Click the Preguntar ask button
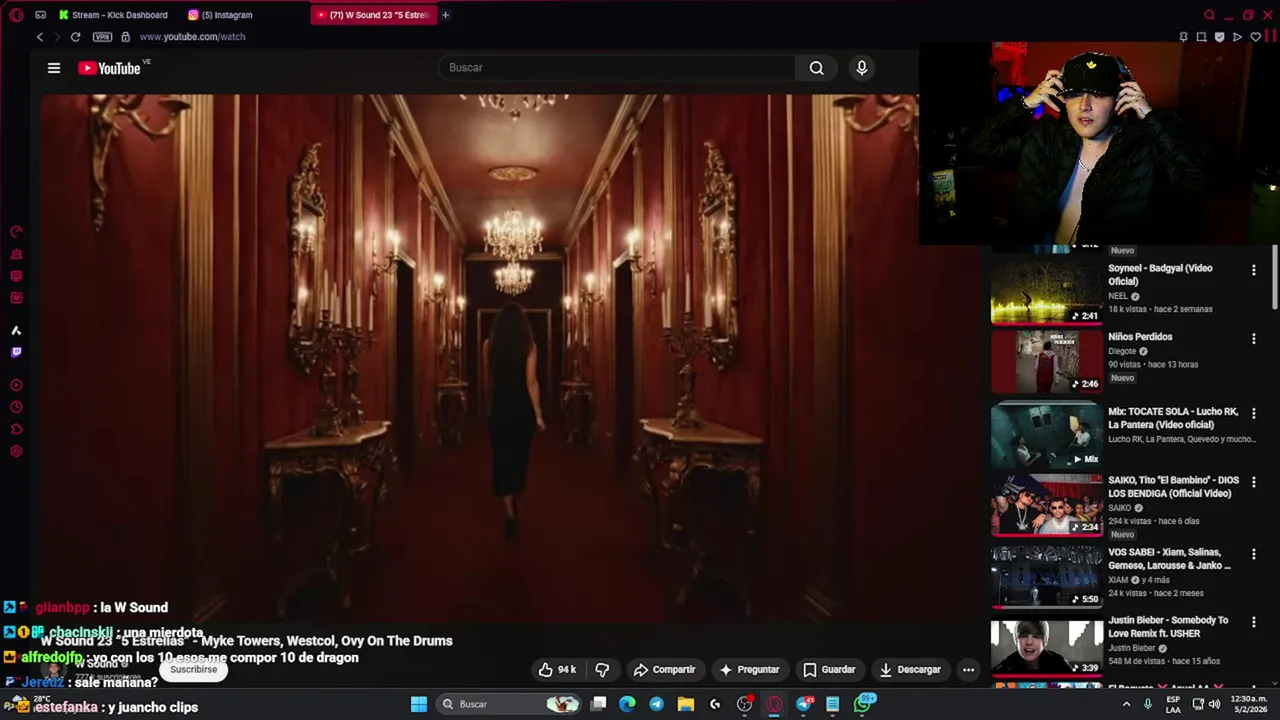Viewport: 1280px width, 720px height. pyautogui.click(x=749, y=670)
